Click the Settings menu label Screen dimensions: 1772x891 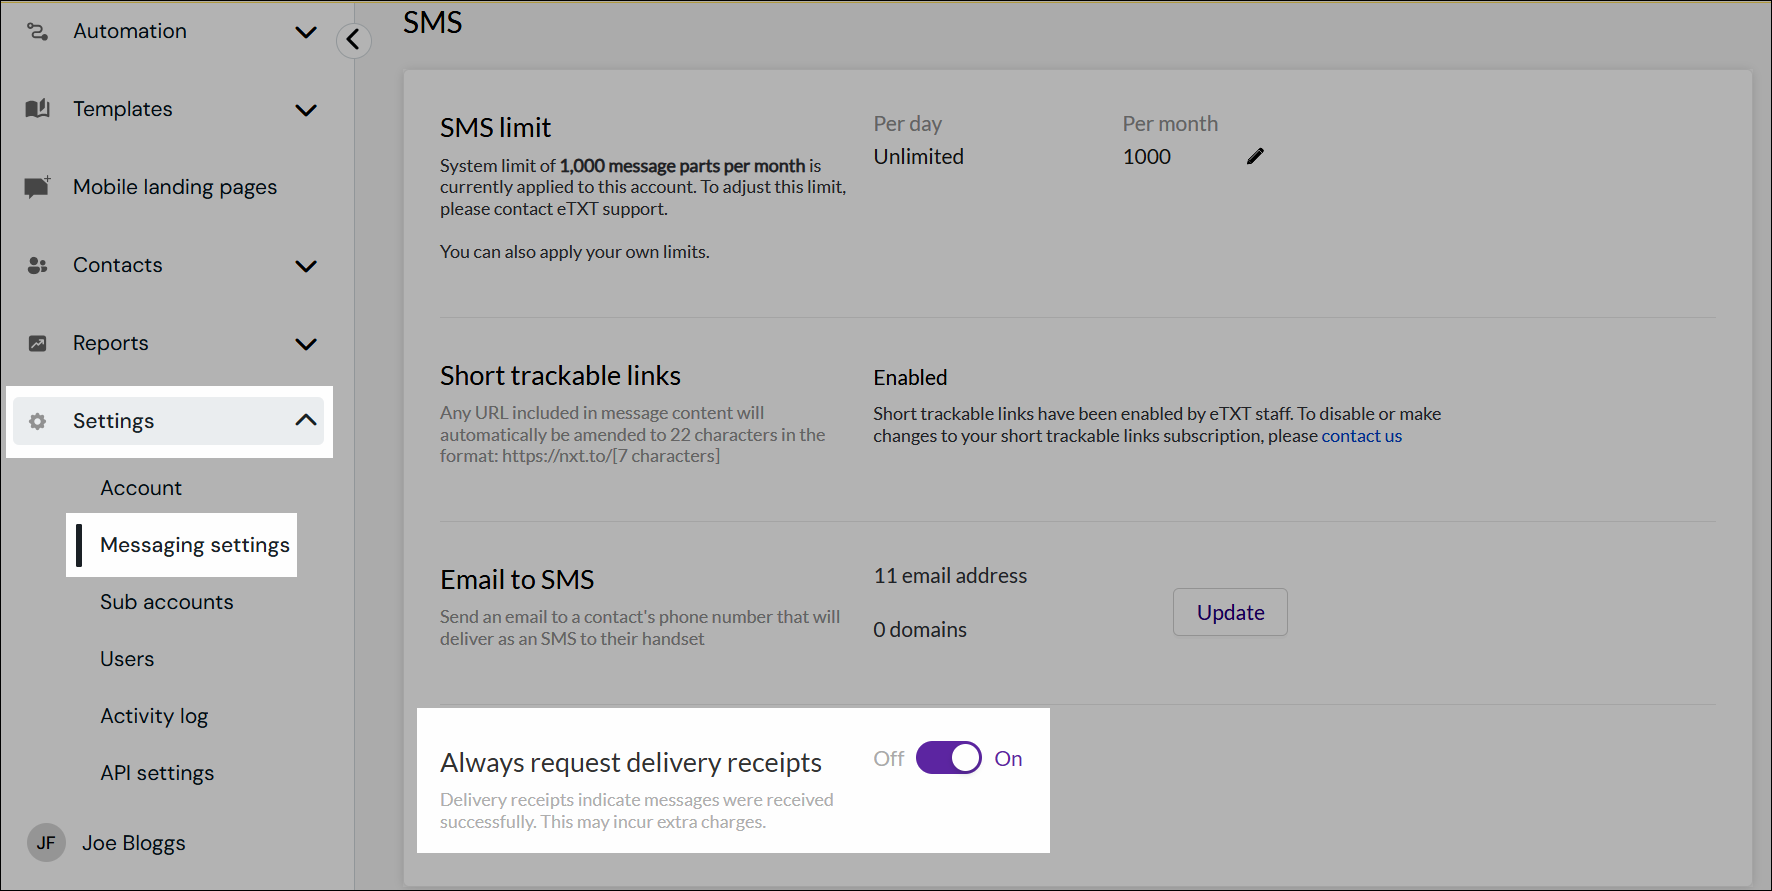click(114, 421)
